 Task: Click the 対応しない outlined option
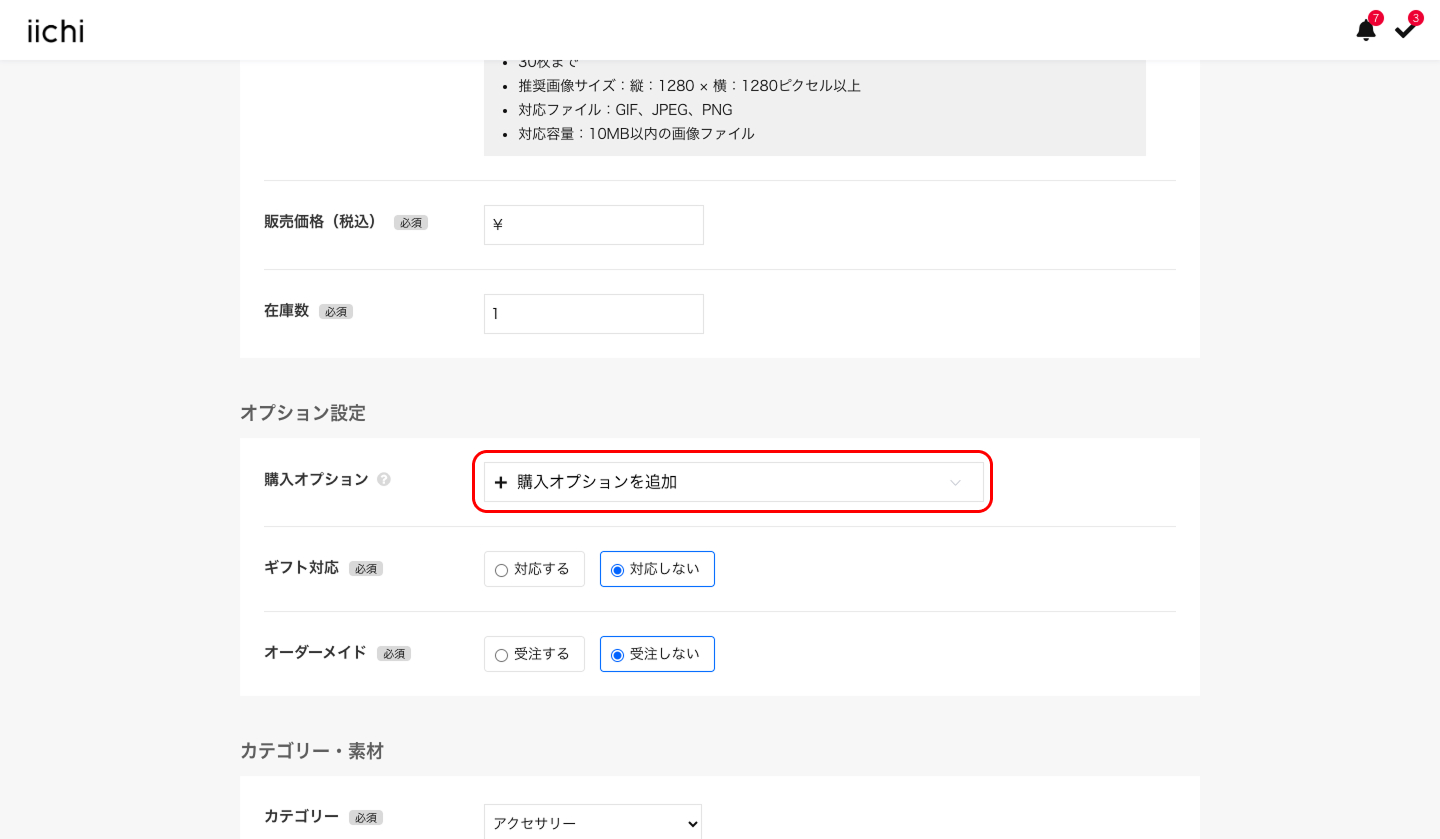(x=657, y=568)
